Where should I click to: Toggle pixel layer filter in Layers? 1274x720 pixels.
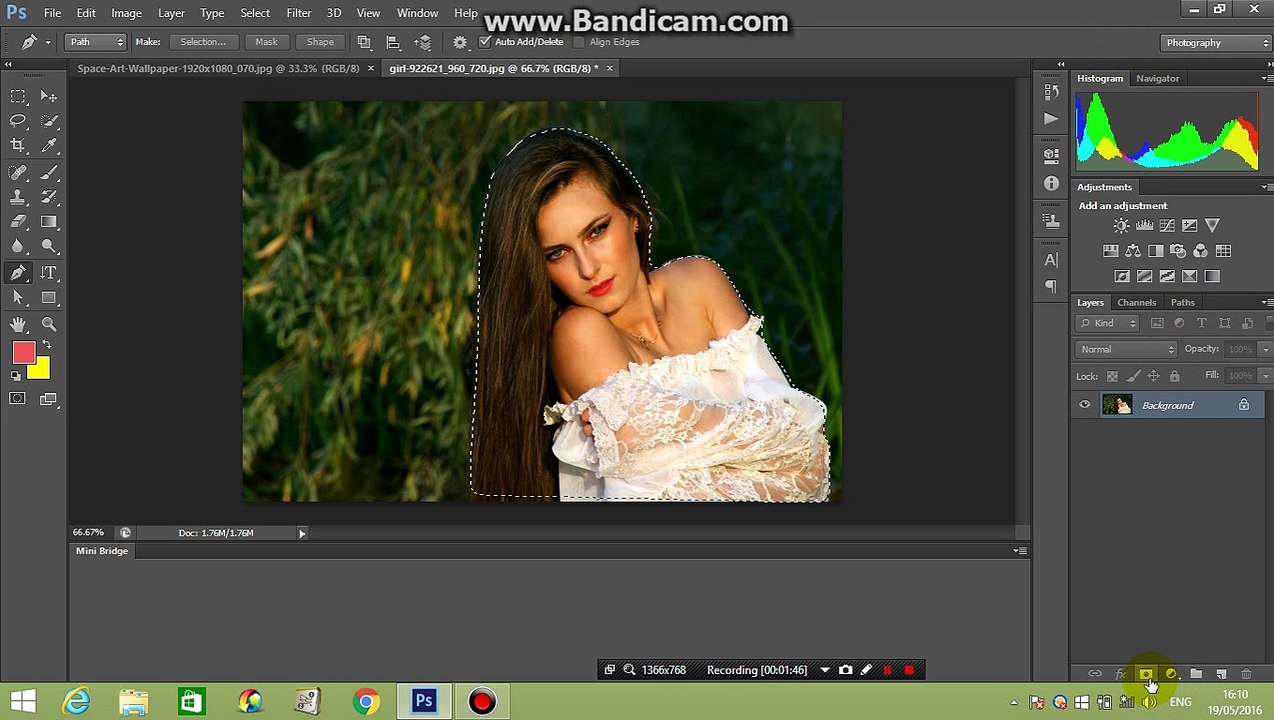coord(1157,323)
